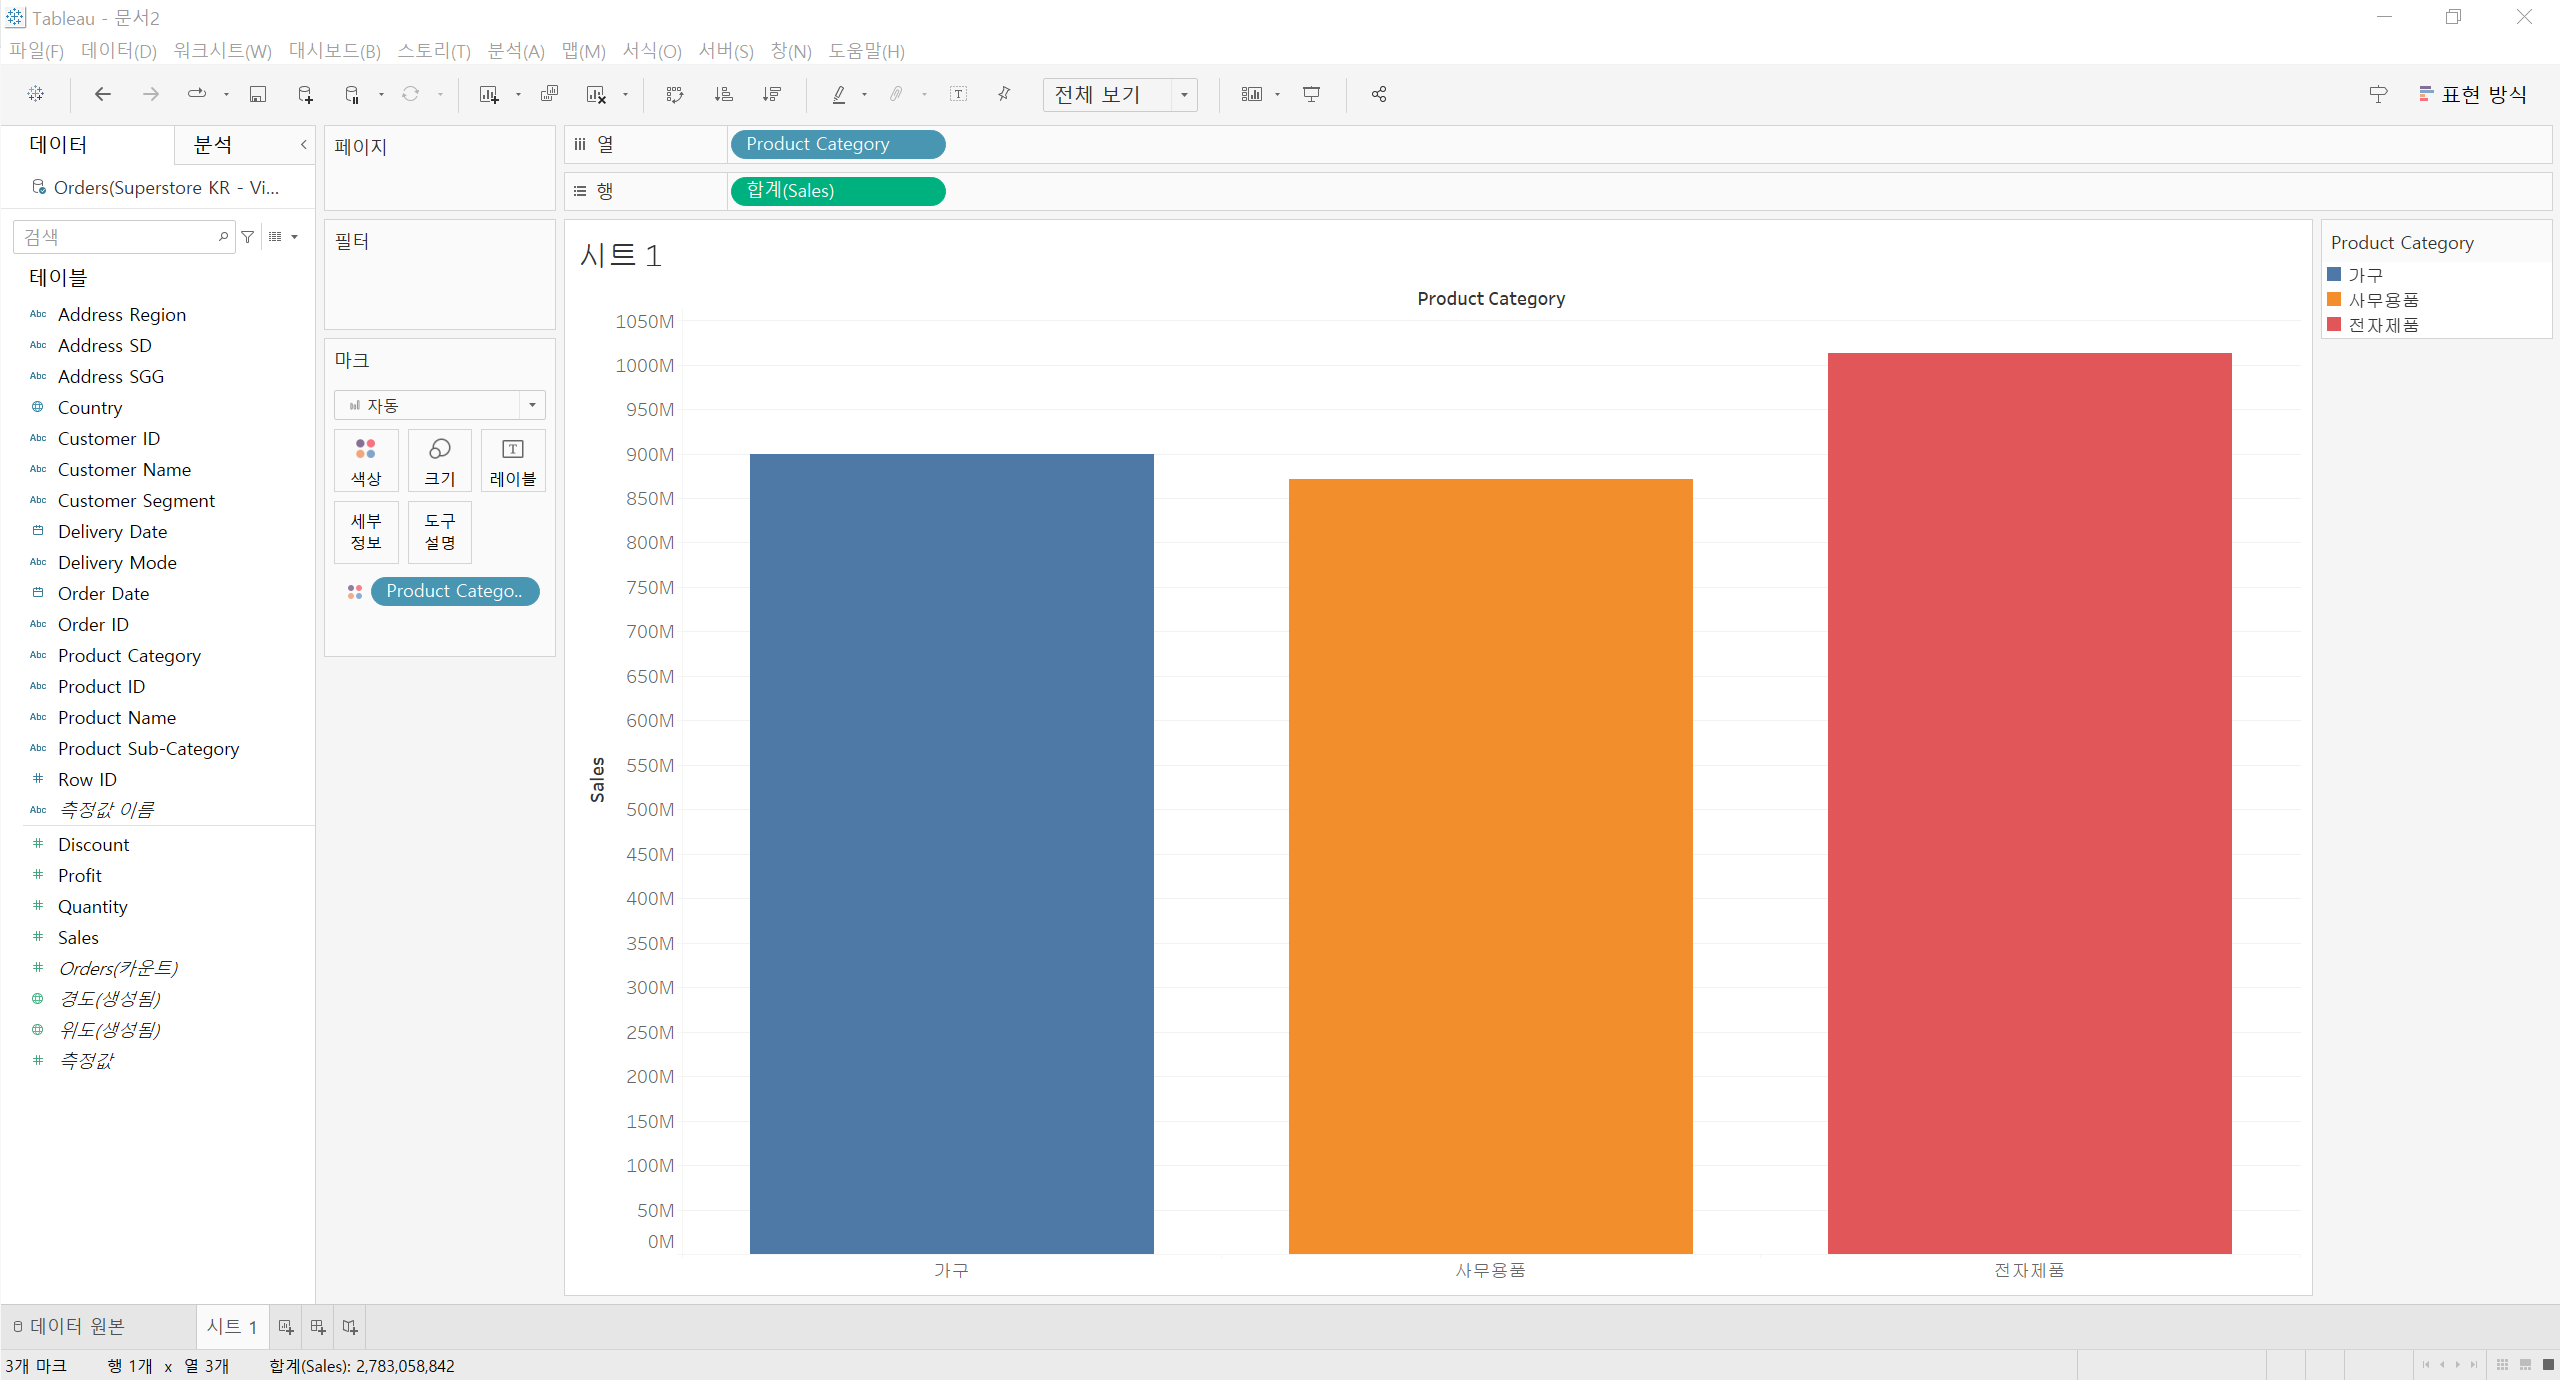Sort ascending using toolbar icon
This screenshot has width=2560, height=1380.
723,94
